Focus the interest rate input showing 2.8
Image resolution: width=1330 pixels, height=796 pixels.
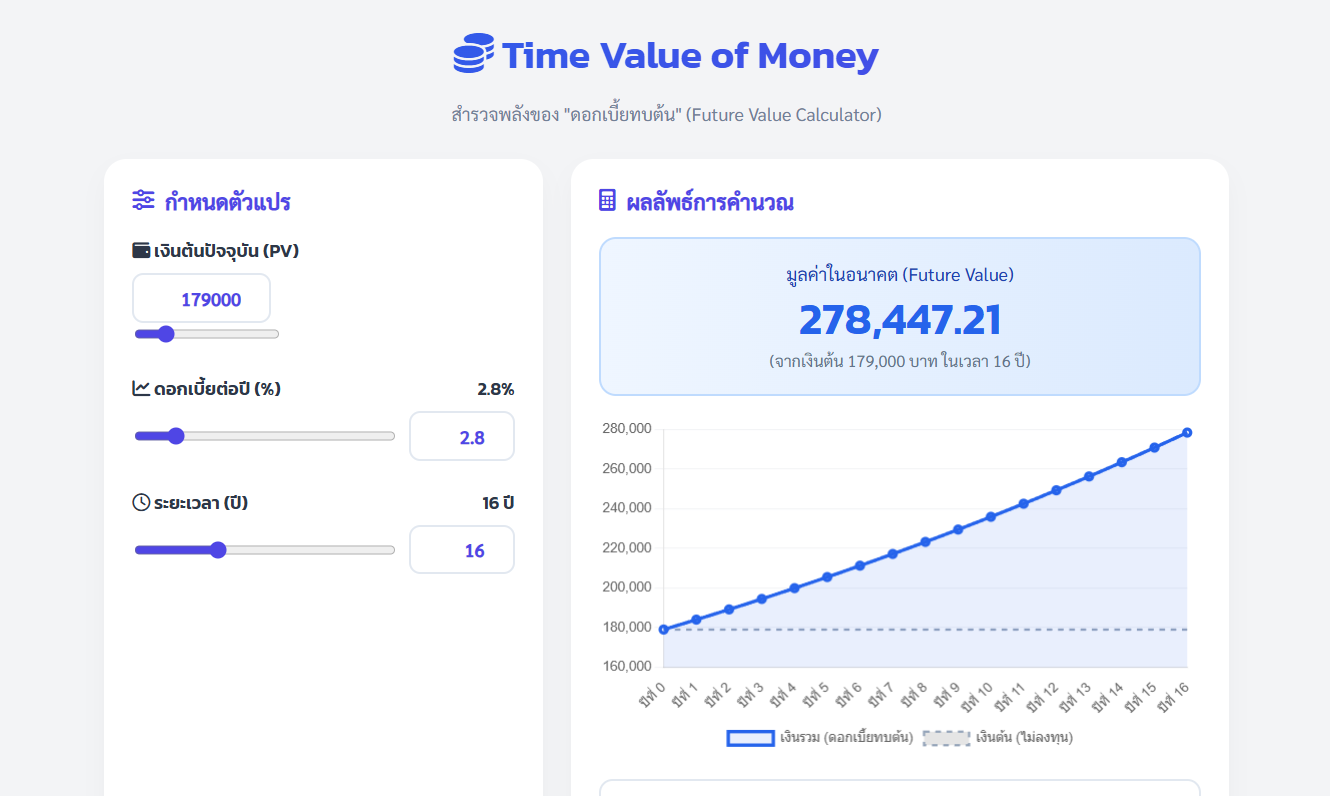[x=462, y=437]
